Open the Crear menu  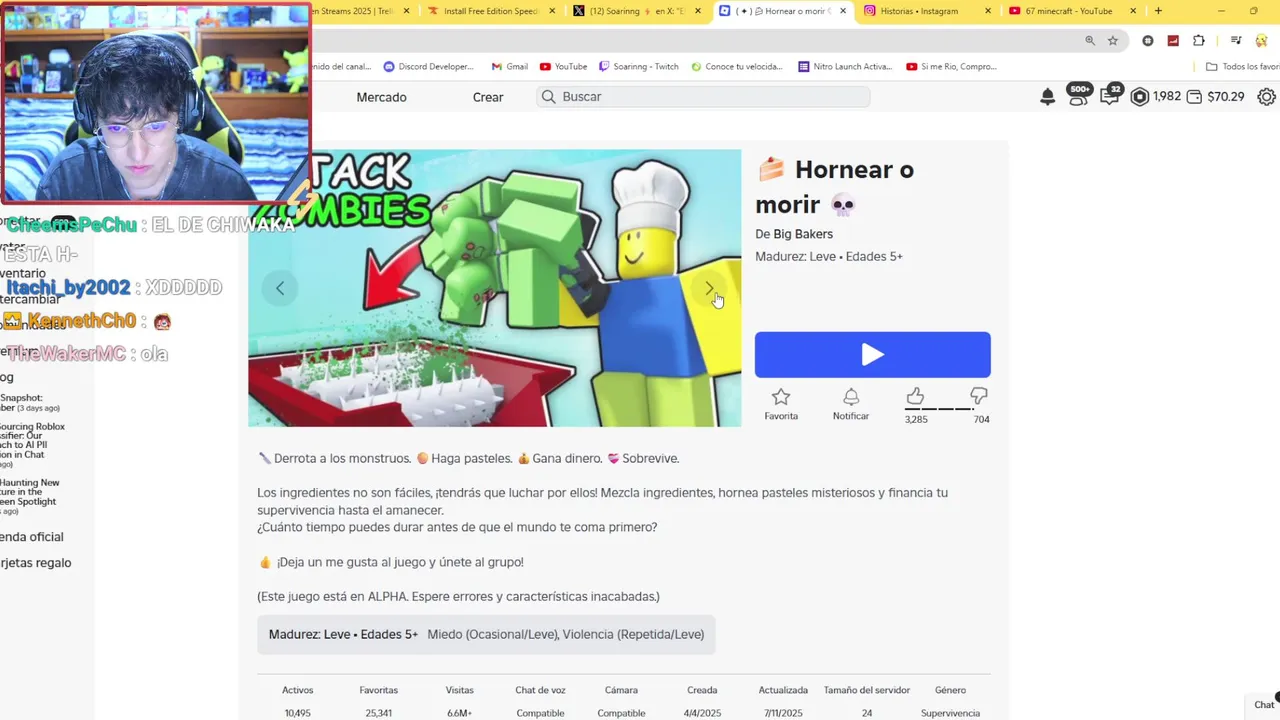488,97
